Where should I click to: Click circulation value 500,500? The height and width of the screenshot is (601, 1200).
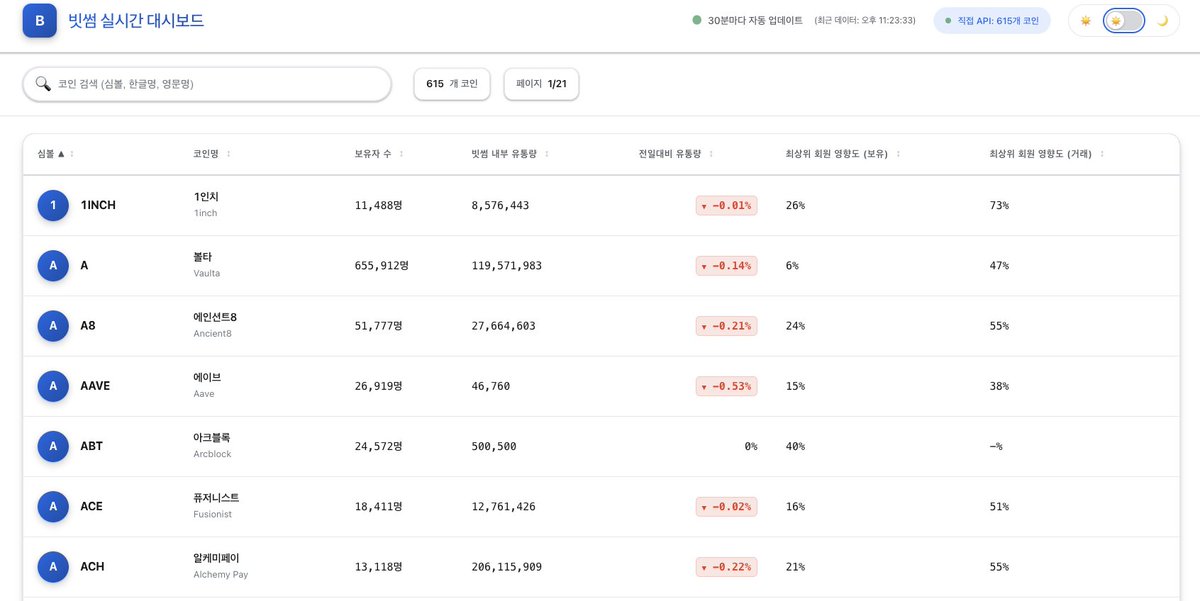click(494, 446)
